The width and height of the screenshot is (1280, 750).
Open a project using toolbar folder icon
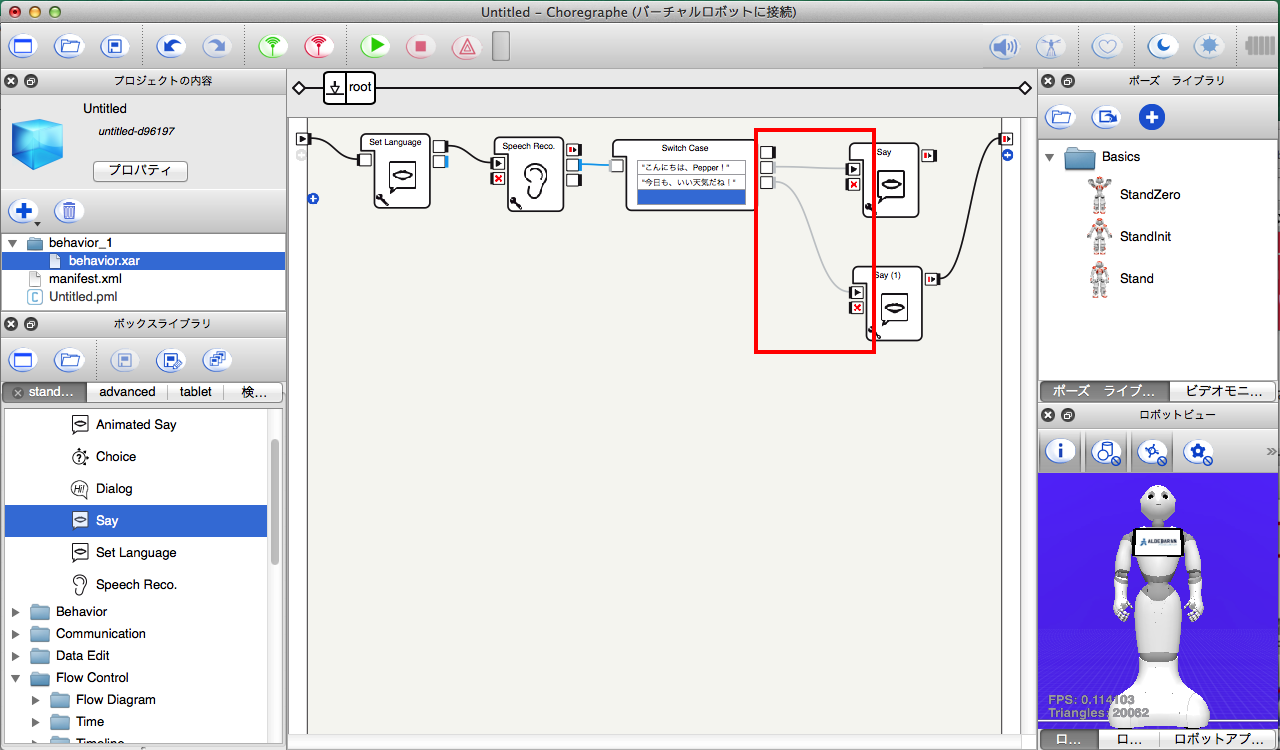pyautogui.click(x=69, y=46)
